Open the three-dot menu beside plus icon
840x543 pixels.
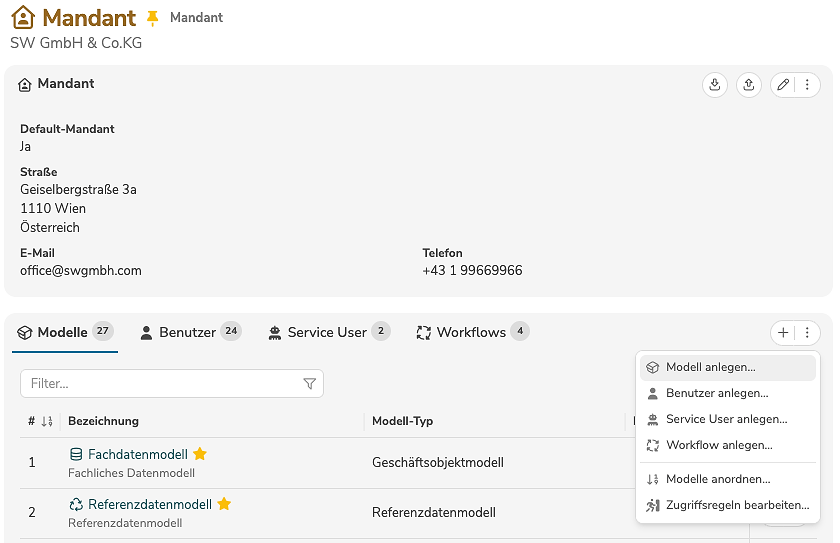coord(807,333)
